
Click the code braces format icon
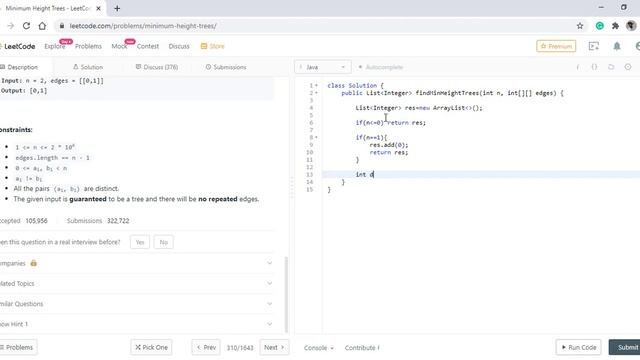(594, 67)
